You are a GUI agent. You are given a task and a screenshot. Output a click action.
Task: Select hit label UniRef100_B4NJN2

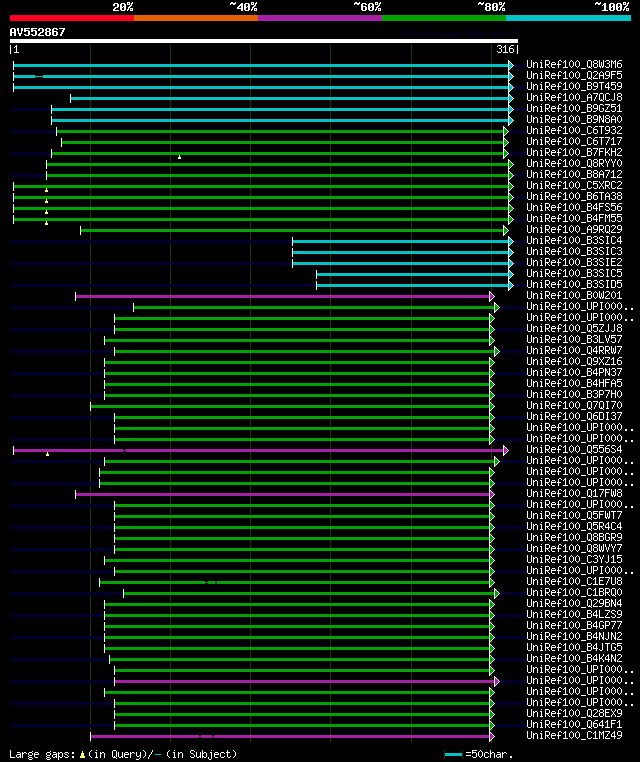(x=574, y=636)
